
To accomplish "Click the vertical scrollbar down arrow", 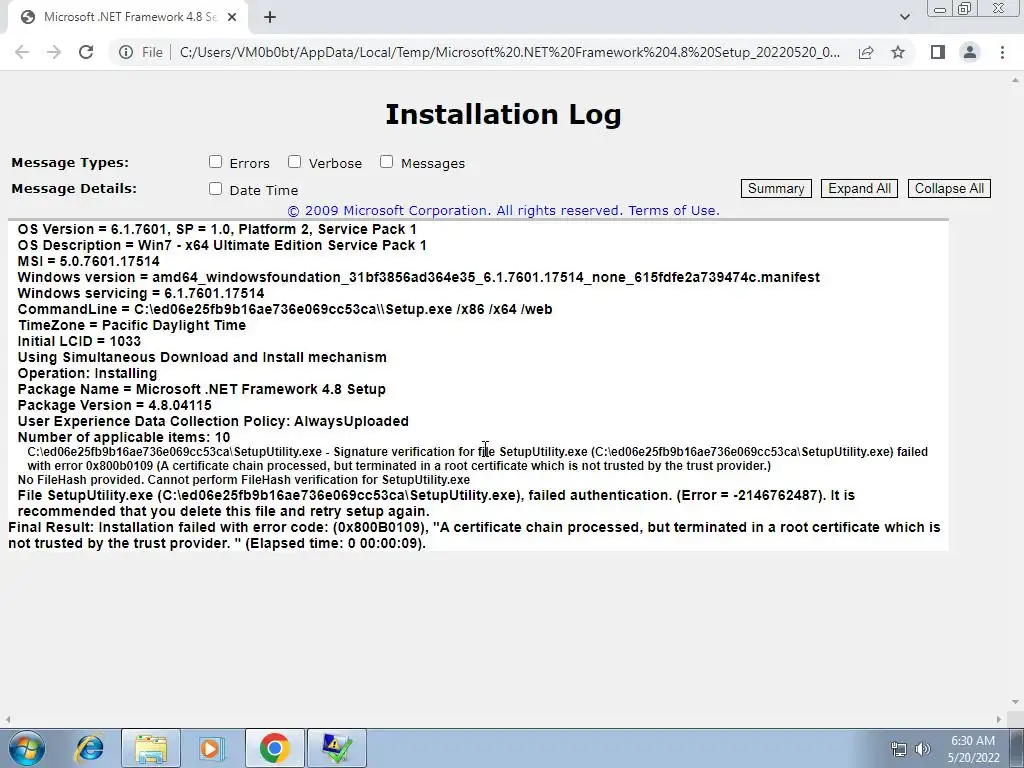I will tap(1016, 702).
